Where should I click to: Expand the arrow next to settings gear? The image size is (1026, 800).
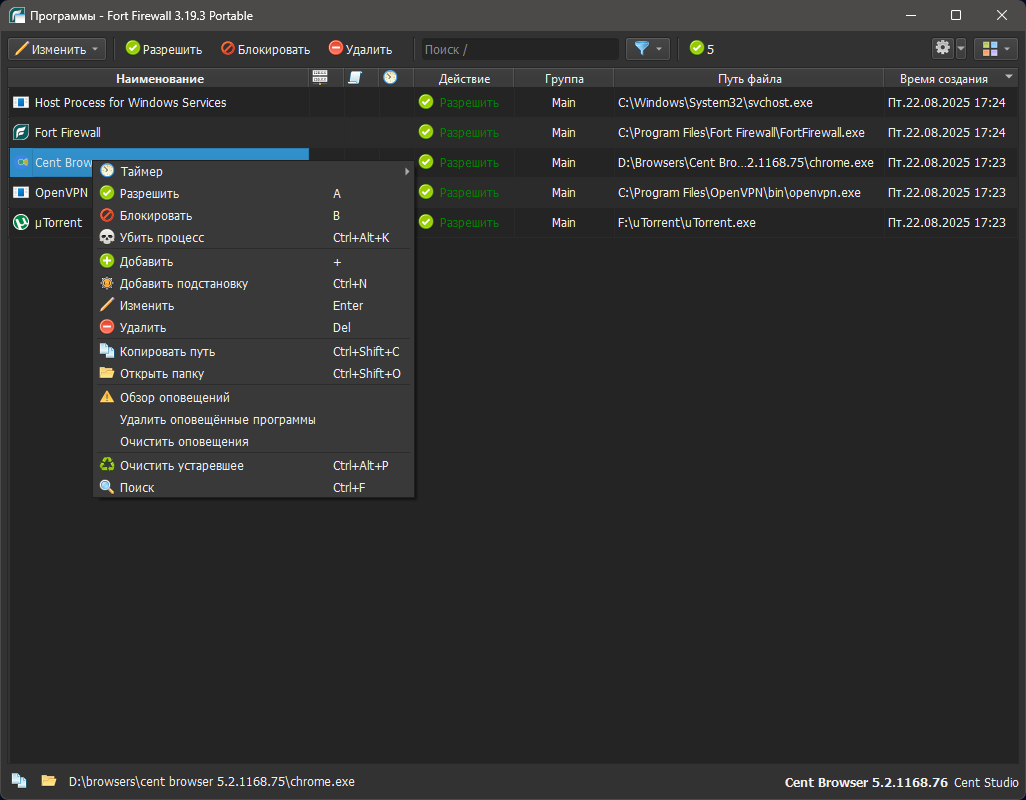[961, 49]
